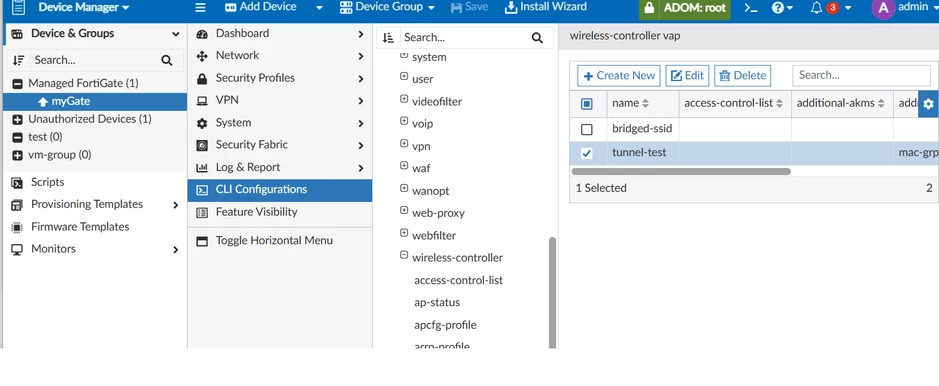Viewport: 939px width, 386px height.
Task: Expand the webfilter tree node
Action: [x=404, y=233]
